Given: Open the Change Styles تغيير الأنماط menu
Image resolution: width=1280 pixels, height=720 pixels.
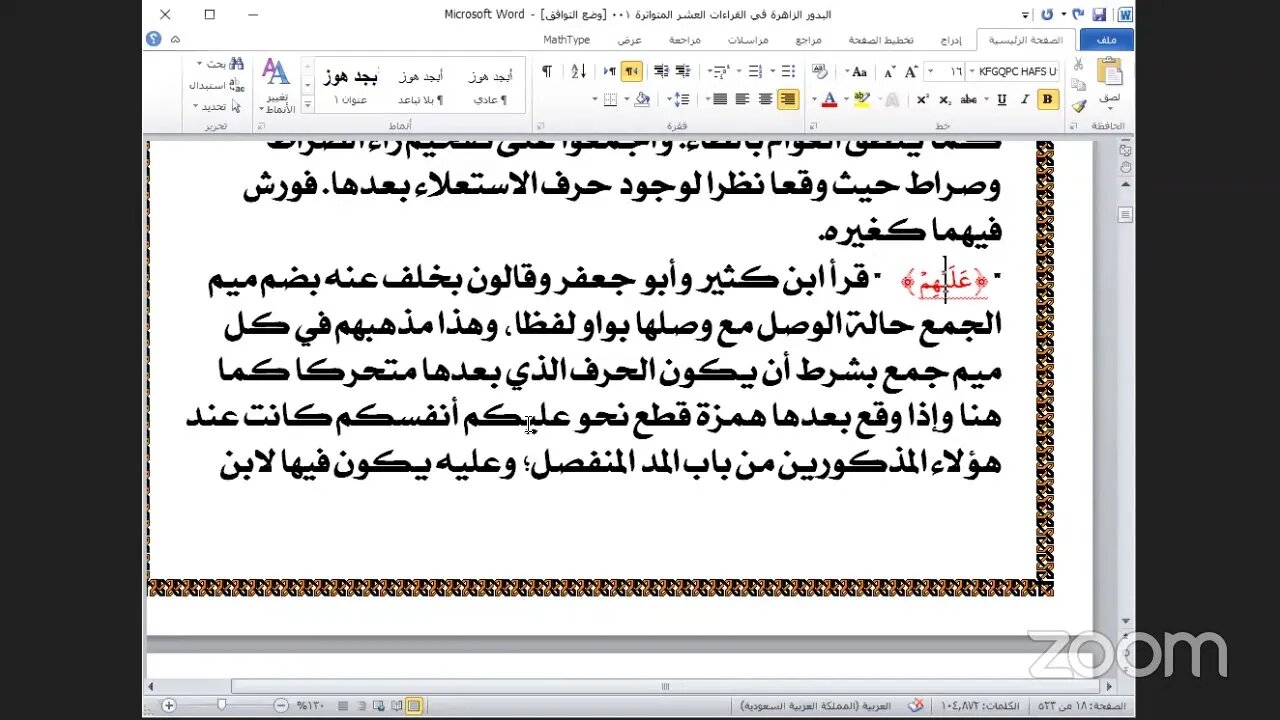Looking at the screenshot, I should click(276, 86).
